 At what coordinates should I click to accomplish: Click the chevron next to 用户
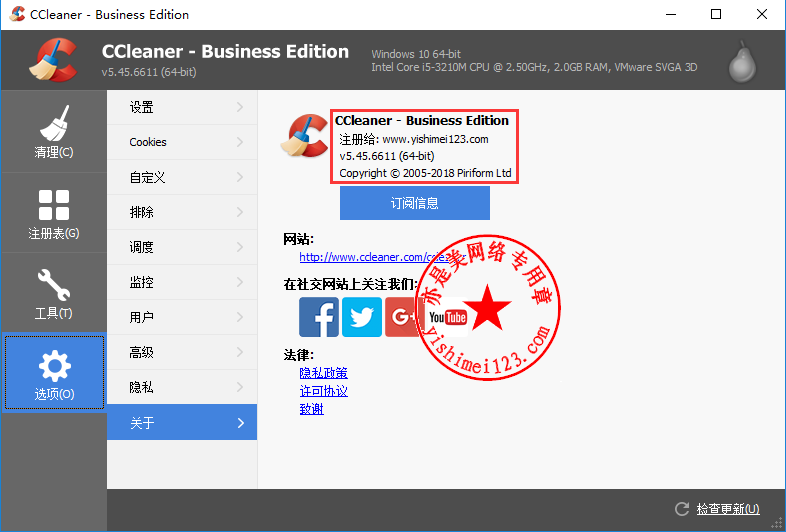coord(240,317)
